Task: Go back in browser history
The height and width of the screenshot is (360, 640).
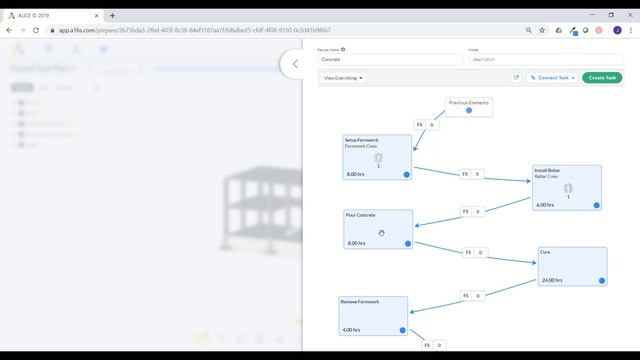Action: (x=9, y=30)
